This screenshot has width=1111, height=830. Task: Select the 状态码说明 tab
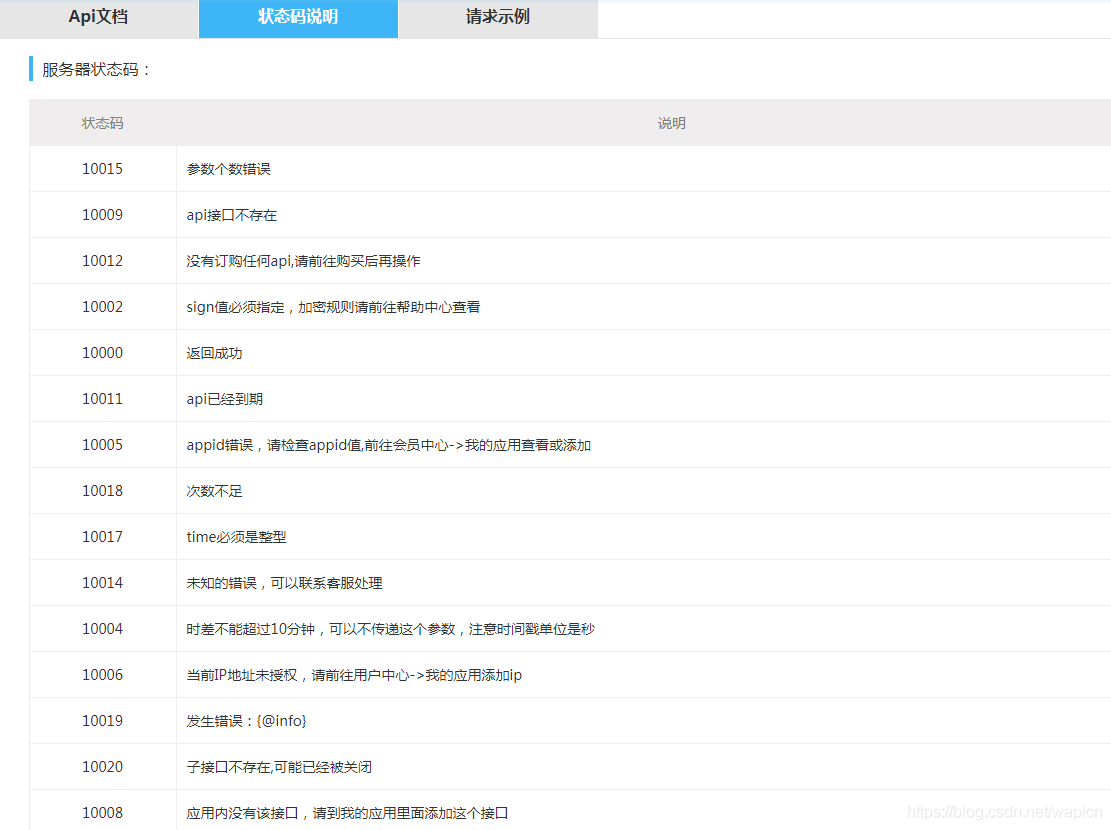click(298, 17)
